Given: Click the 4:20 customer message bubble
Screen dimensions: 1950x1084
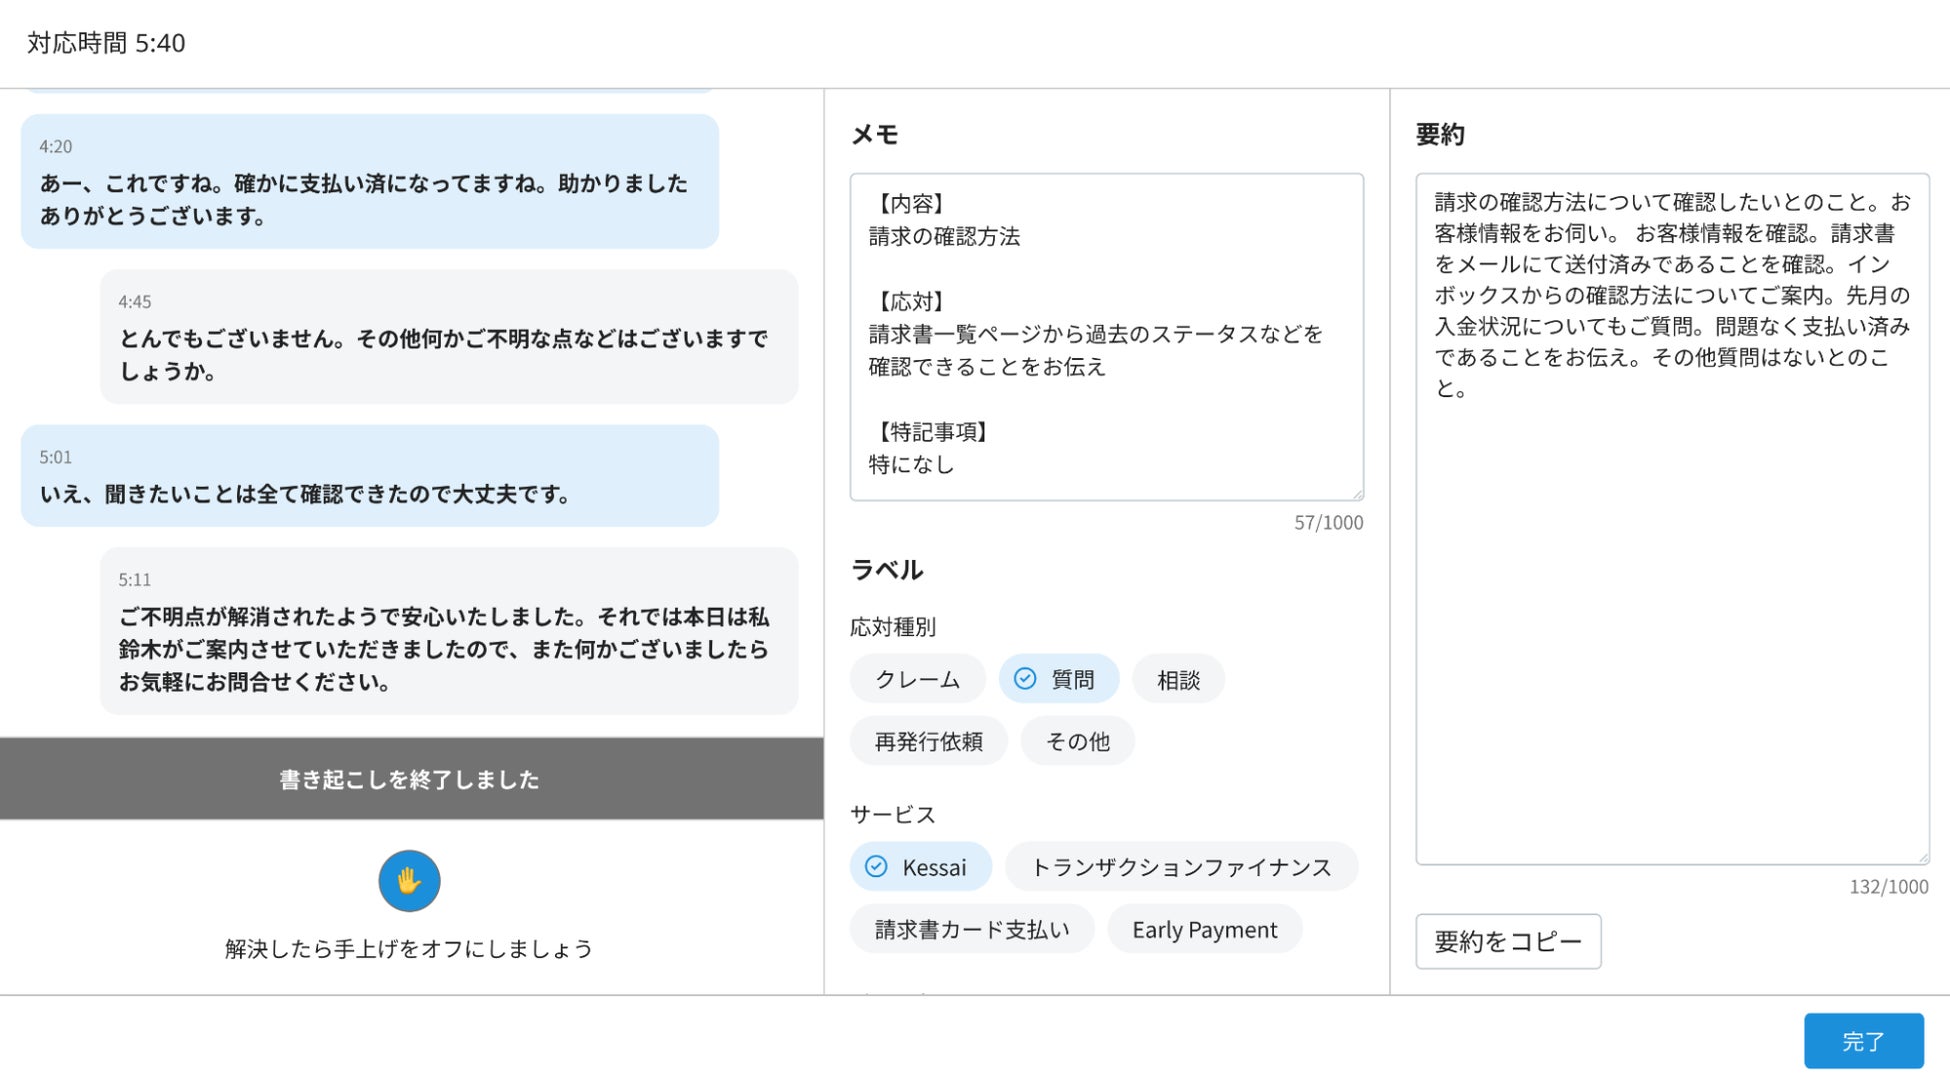Looking at the screenshot, I should tap(369, 182).
